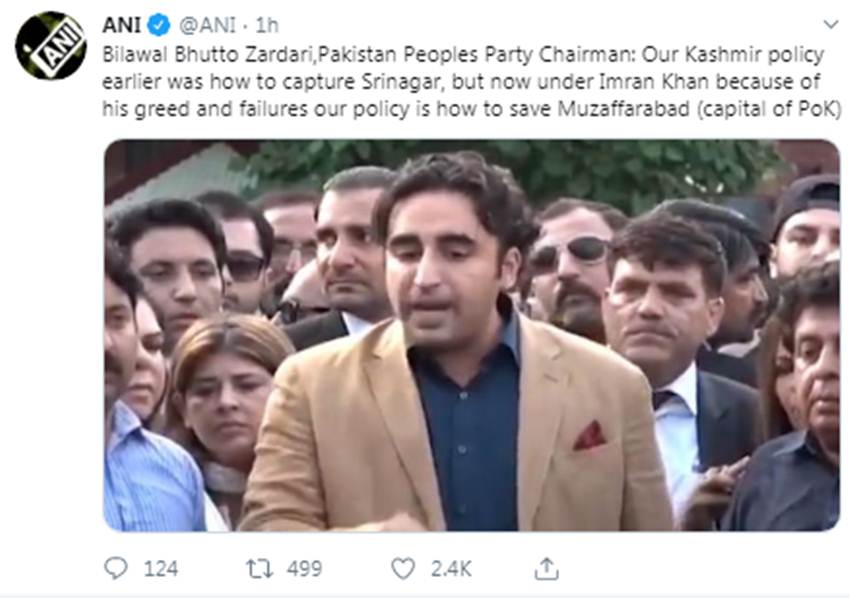
Task: Open the share tweet upload icon
Action: coord(546,569)
